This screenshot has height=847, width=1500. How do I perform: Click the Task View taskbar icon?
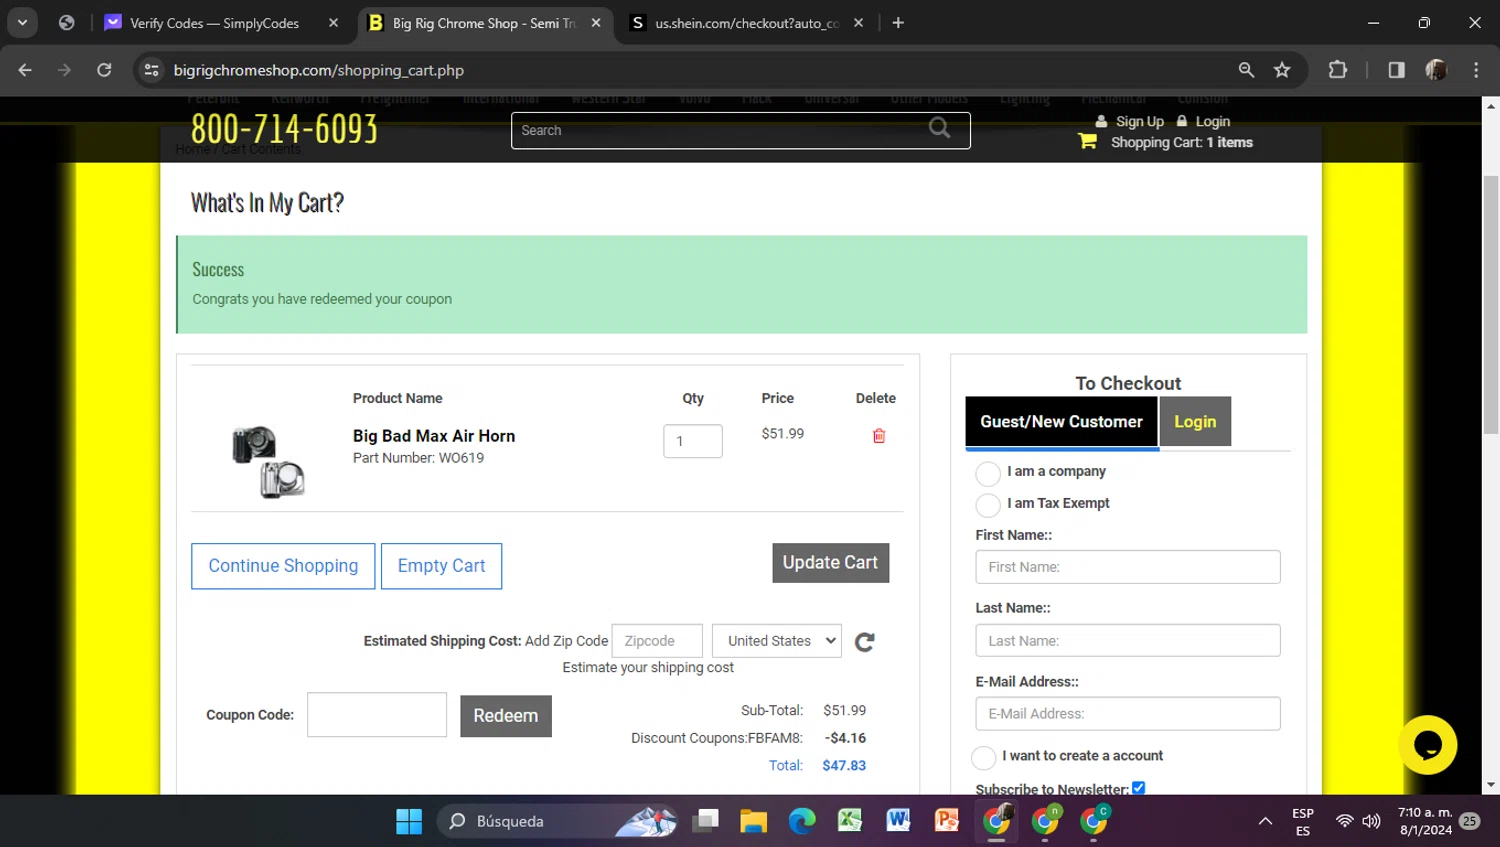coord(707,821)
